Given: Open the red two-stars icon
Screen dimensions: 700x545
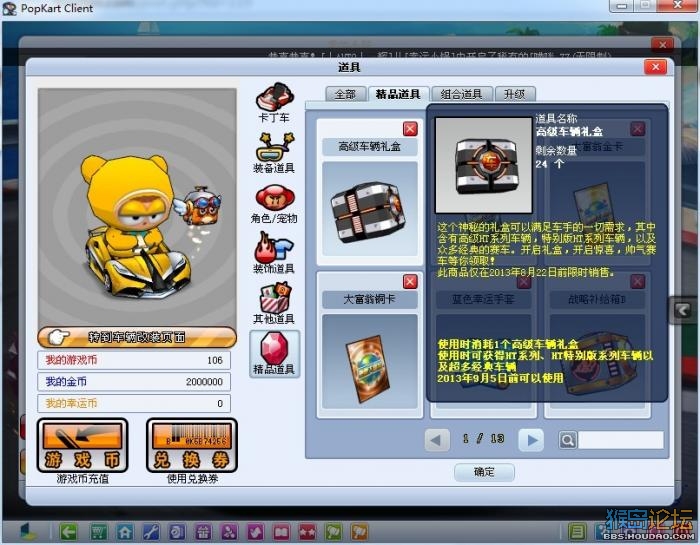Looking at the screenshot, I should [x=307, y=532].
